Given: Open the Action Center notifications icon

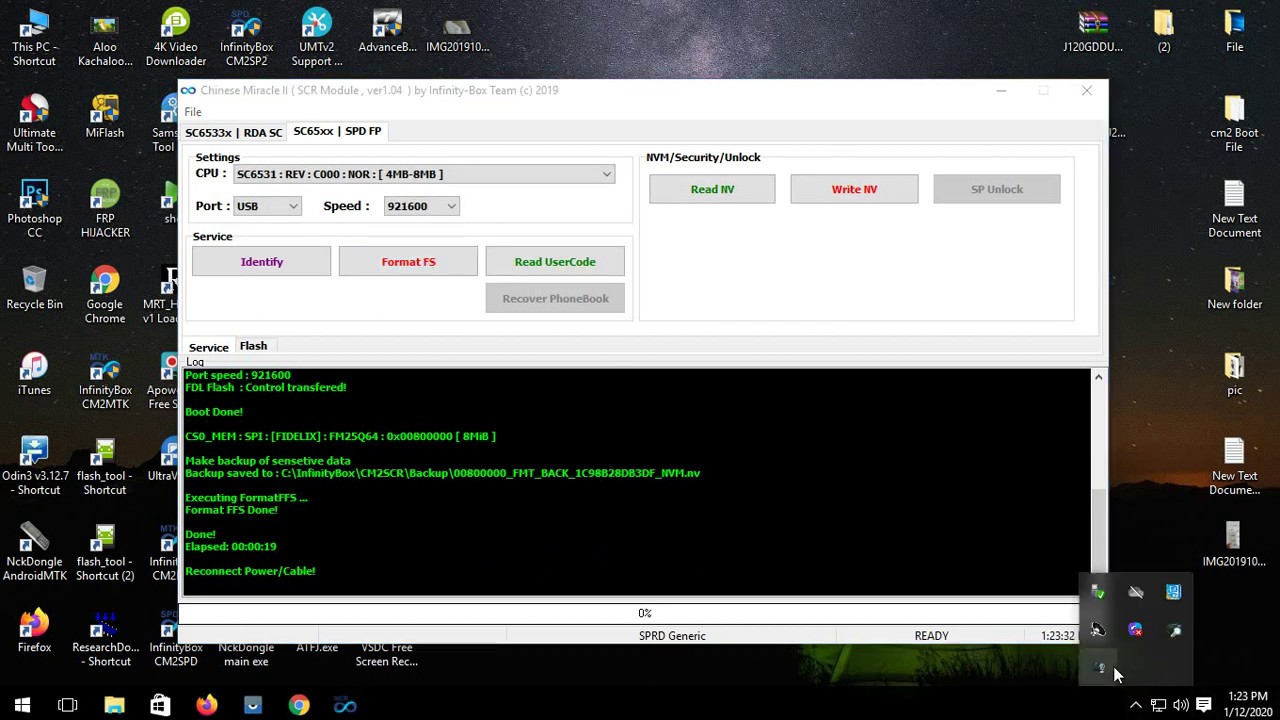Looking at the screenshot, I should point(1204,705).
